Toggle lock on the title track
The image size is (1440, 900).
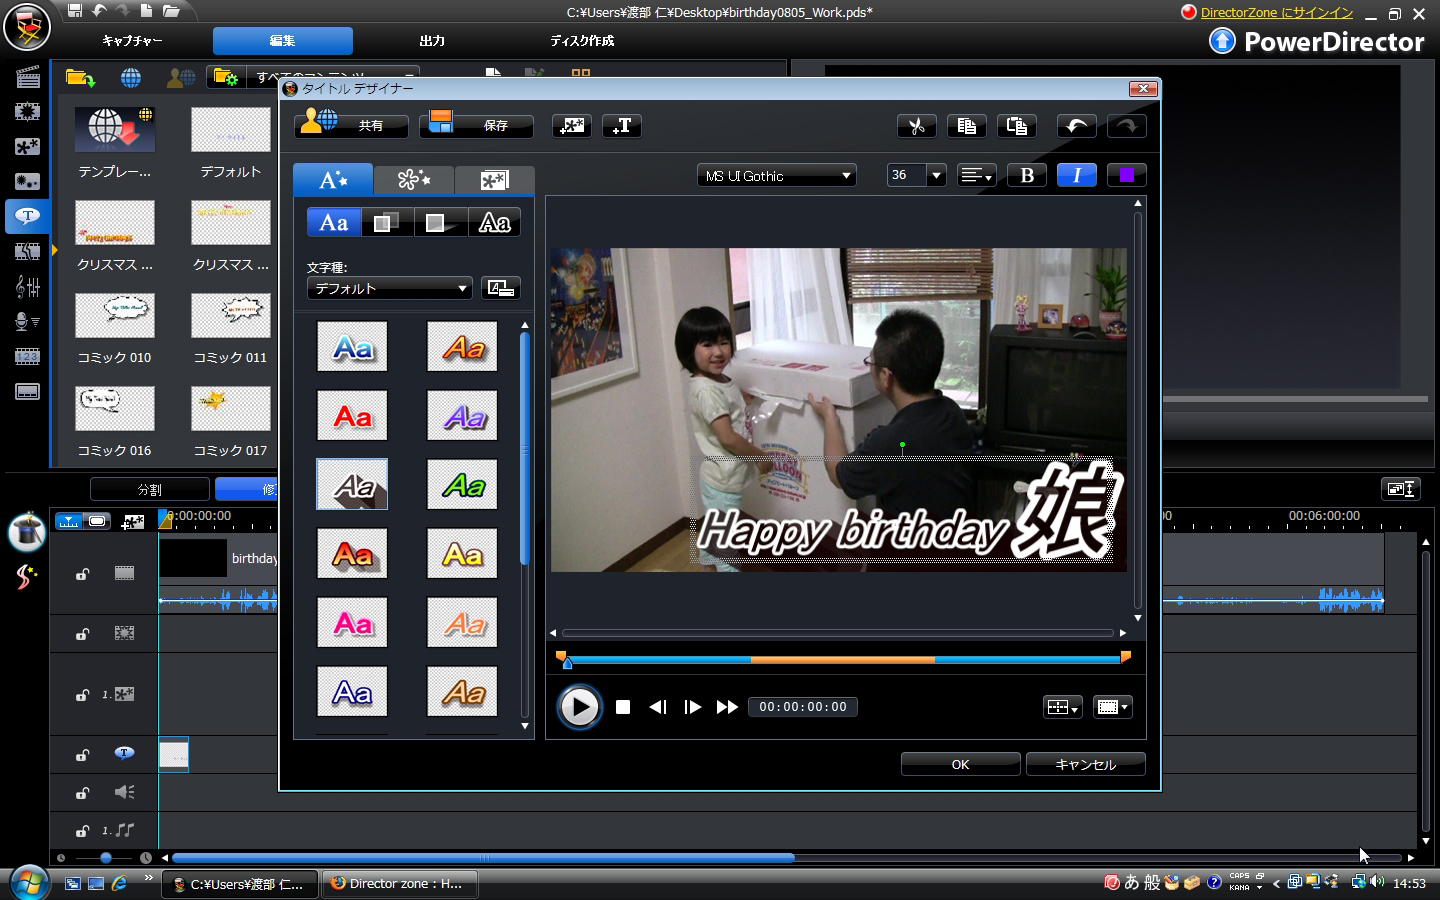tap(83, 755)
